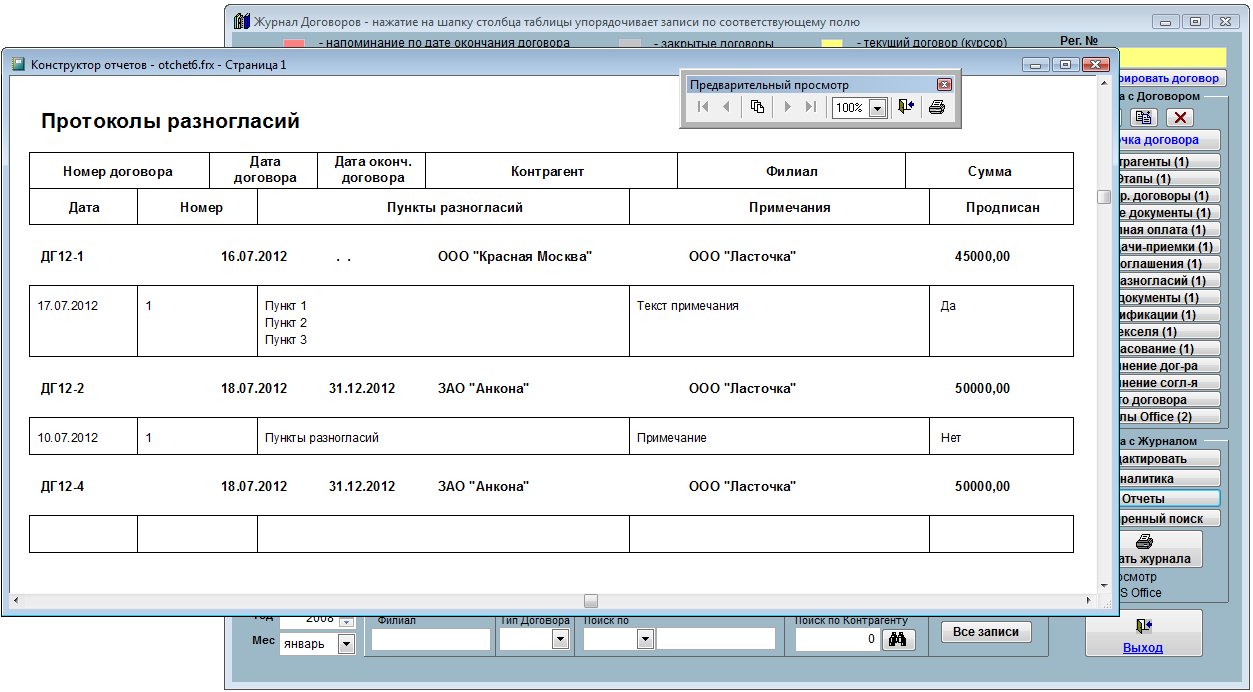Click the report's horizontal scrollbar thumb

point(591,601)
